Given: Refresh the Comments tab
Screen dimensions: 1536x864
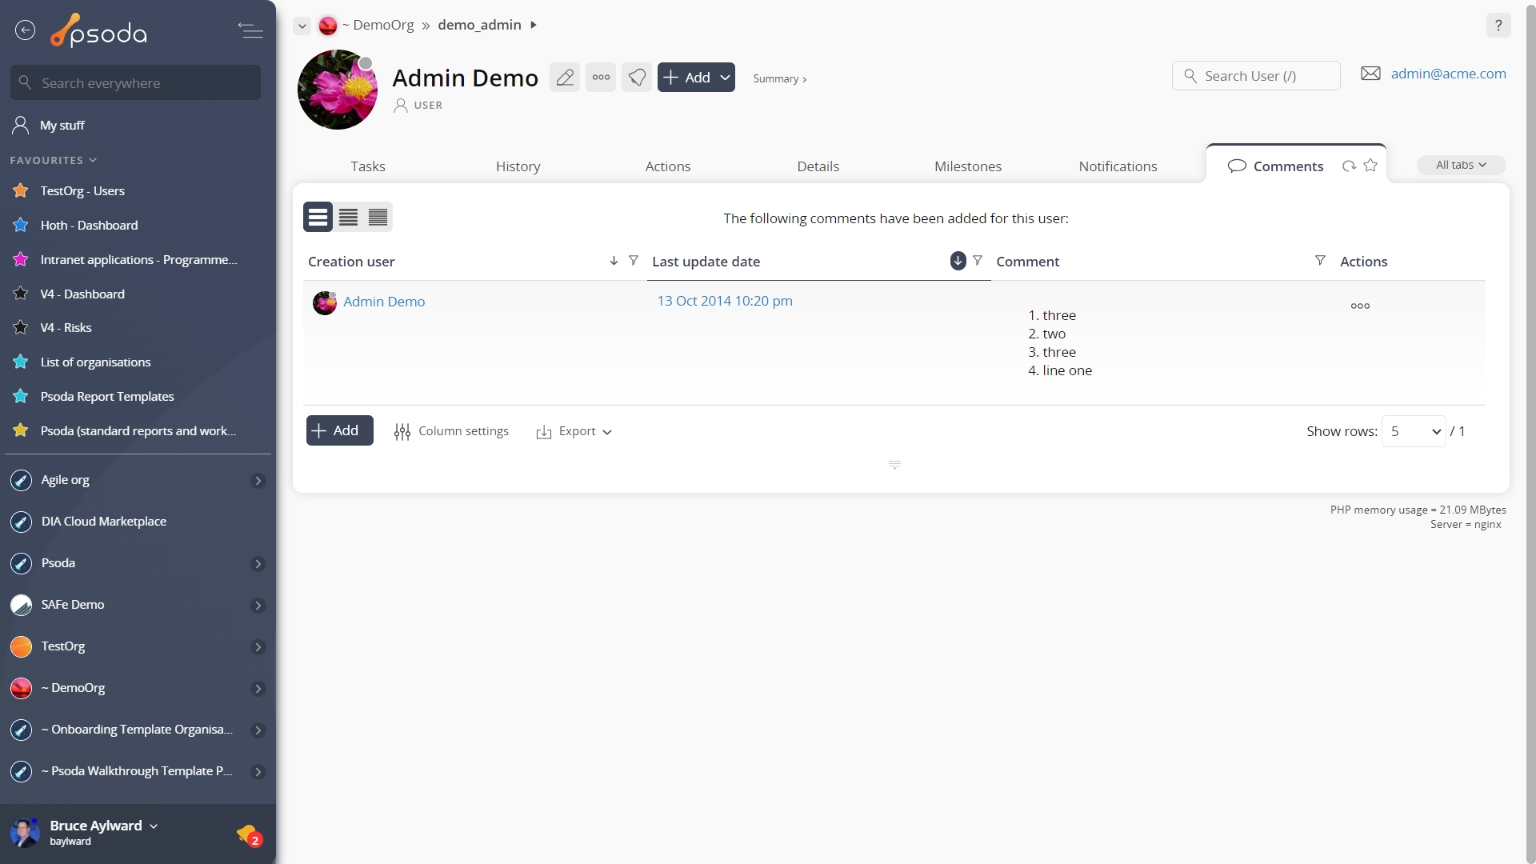Looking at the screenshot, I should [x=1349, y=166].
